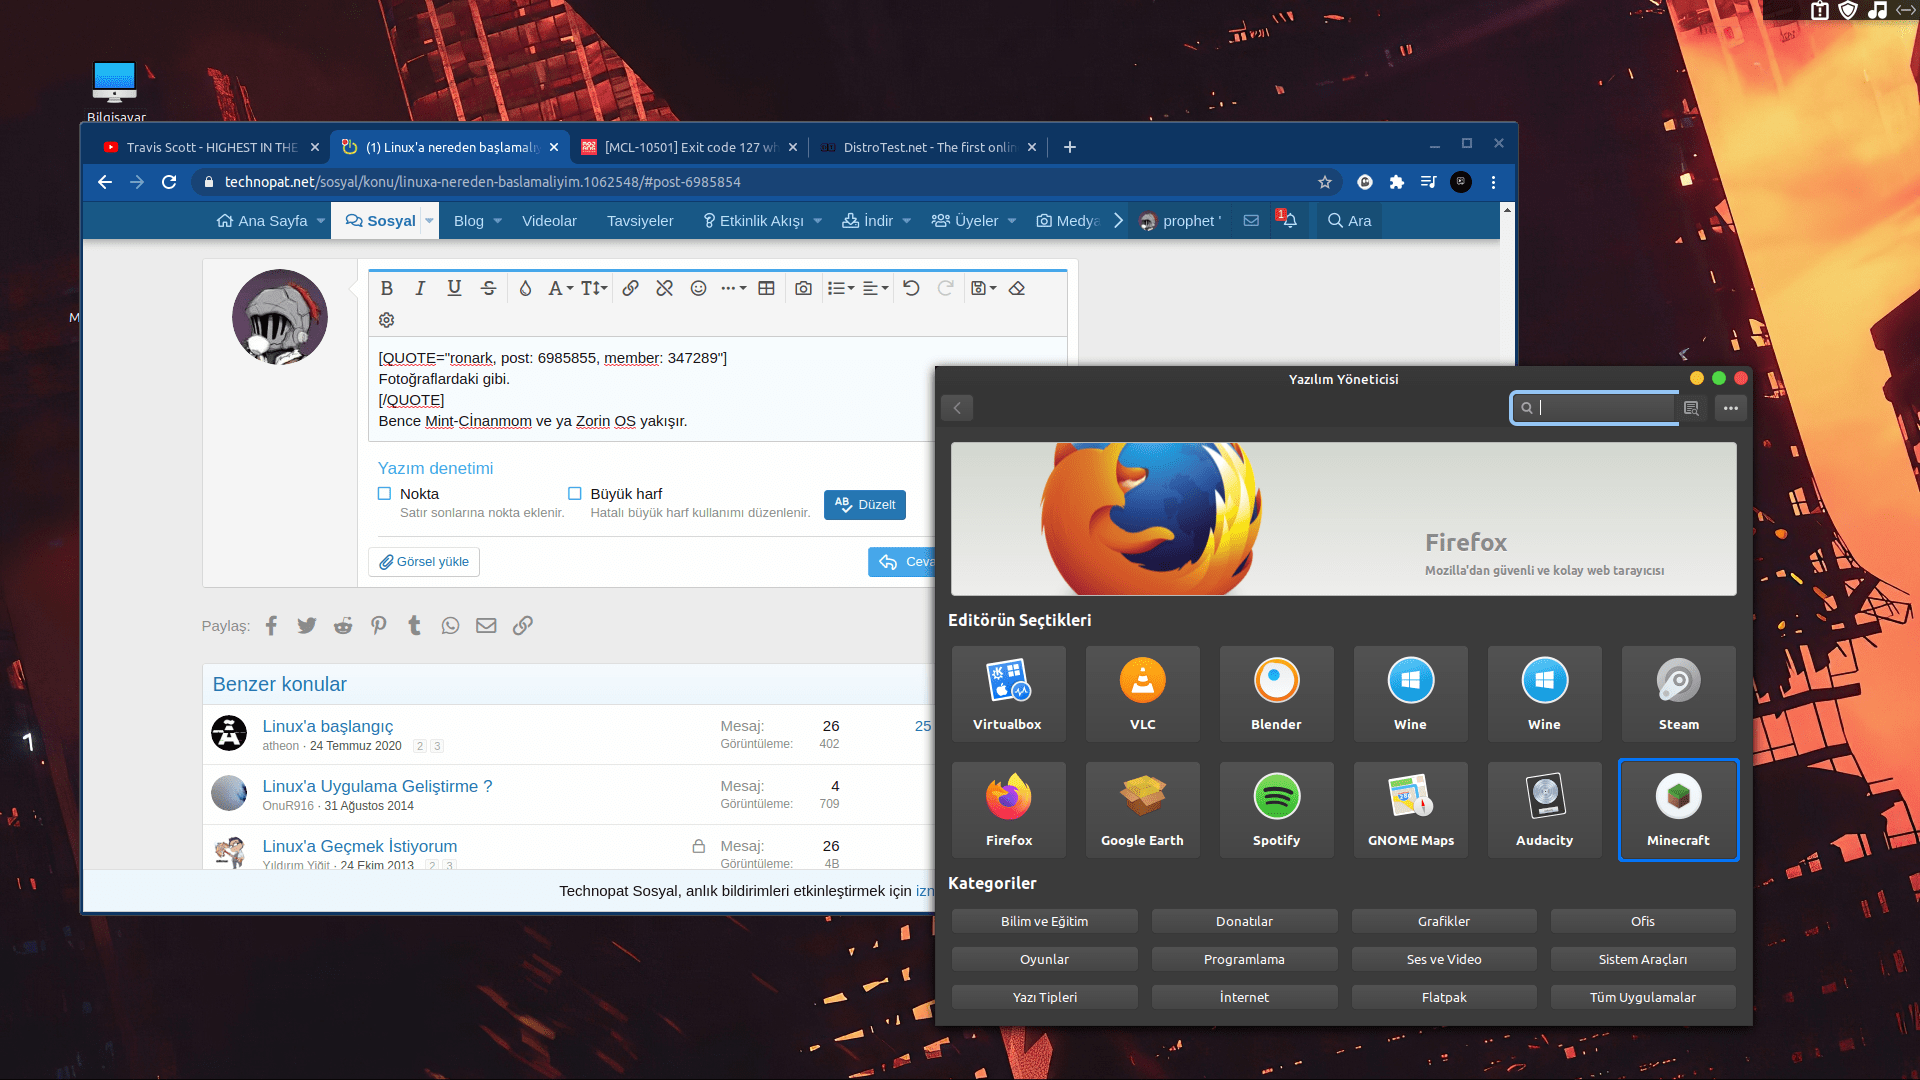Image resolution: width=1920 pixels, height=1080 pixels.
Task: Select Minecraft in Editor's picks
Action: click(1678, 810)
